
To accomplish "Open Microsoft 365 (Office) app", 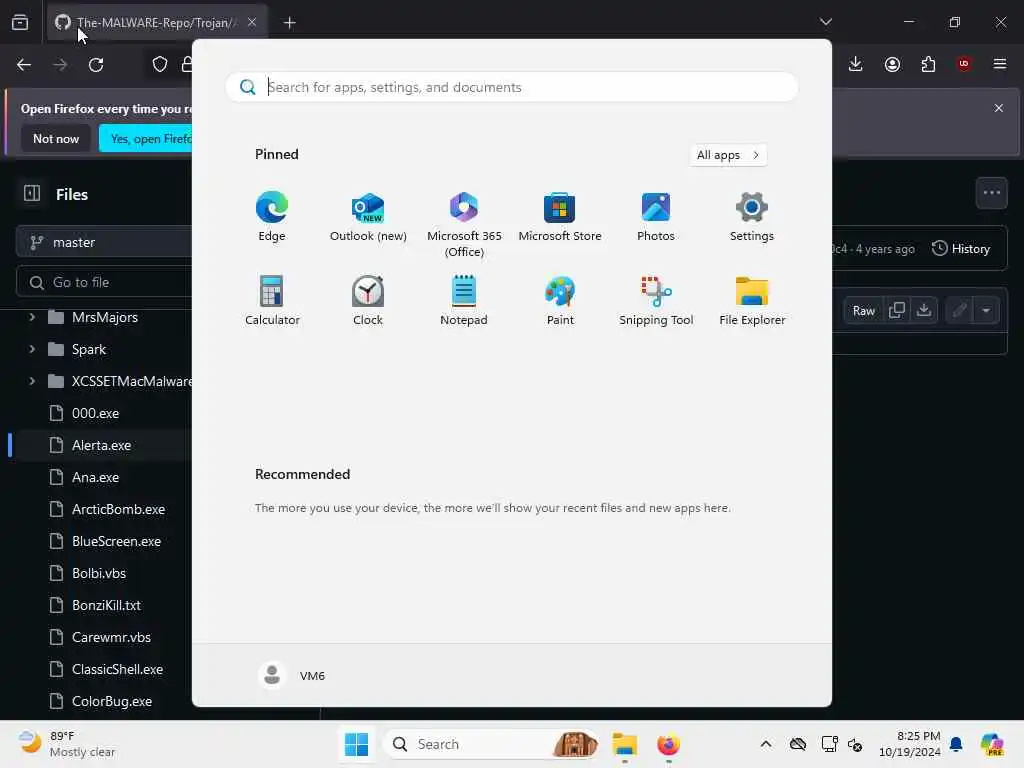I will click(x=464, y=225).
